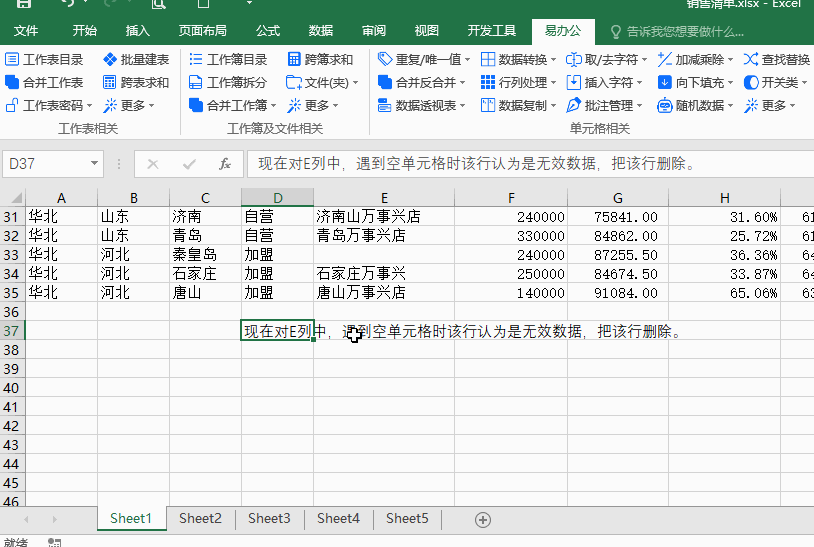Screen dimensions: 814x547
Task: Click the 查找替换 icon
Action: (751, 60)
